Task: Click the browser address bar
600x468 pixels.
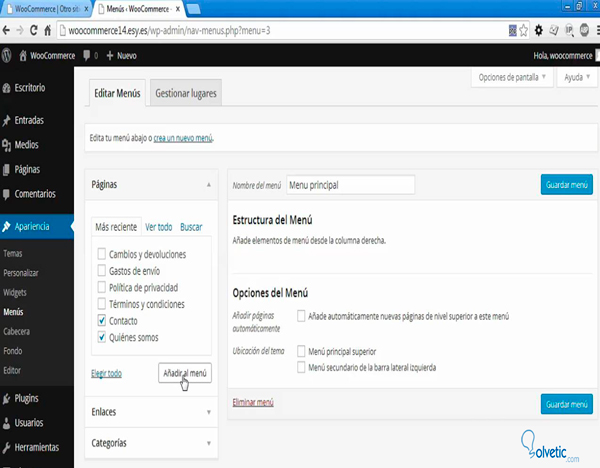Action: (283, 31)
